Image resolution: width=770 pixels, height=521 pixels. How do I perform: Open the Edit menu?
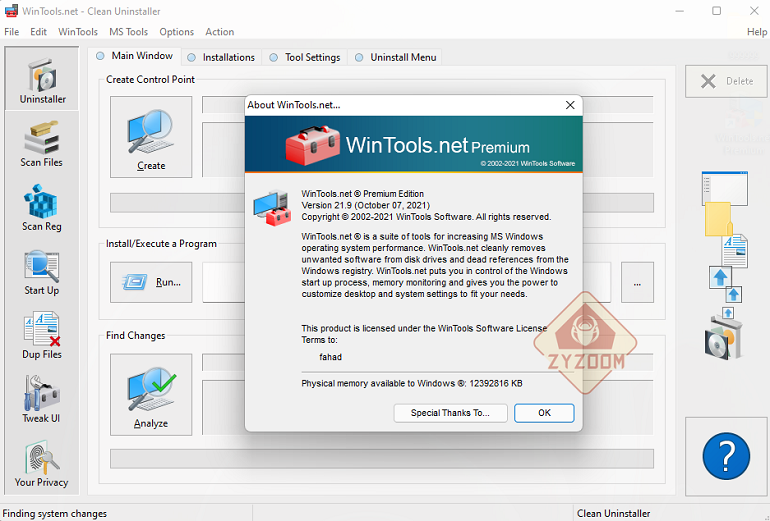pyautogui.click(x=38, y=32)
